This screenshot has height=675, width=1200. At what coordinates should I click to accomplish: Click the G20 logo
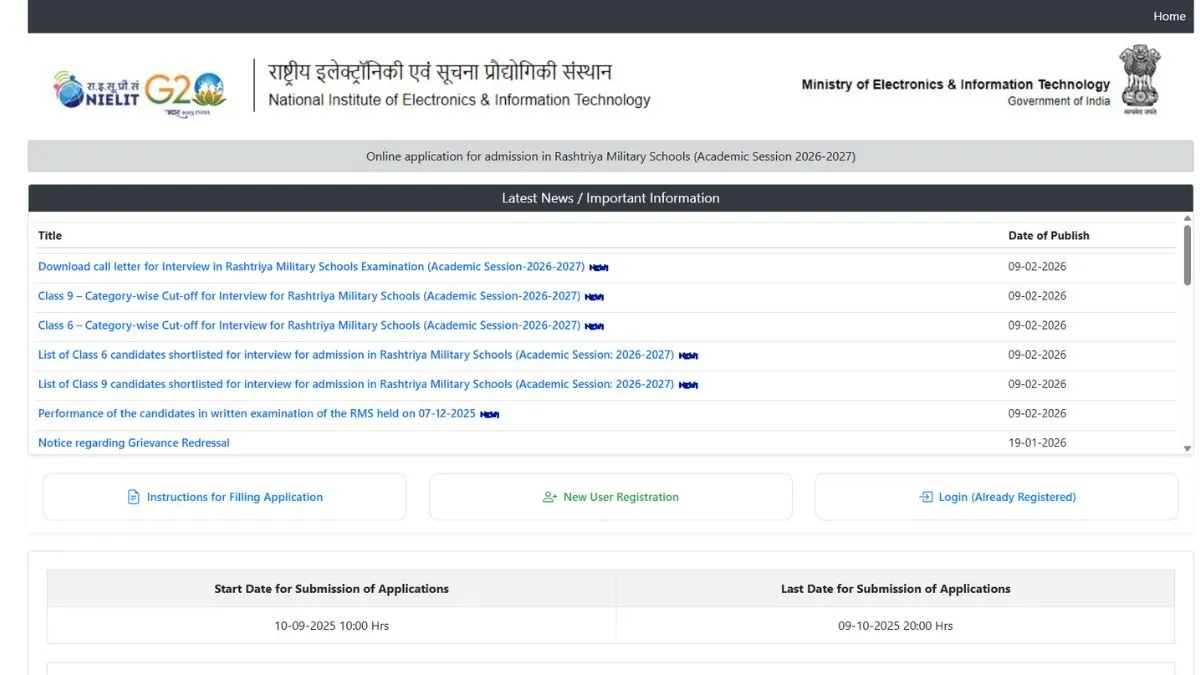[x=186, y=93]
